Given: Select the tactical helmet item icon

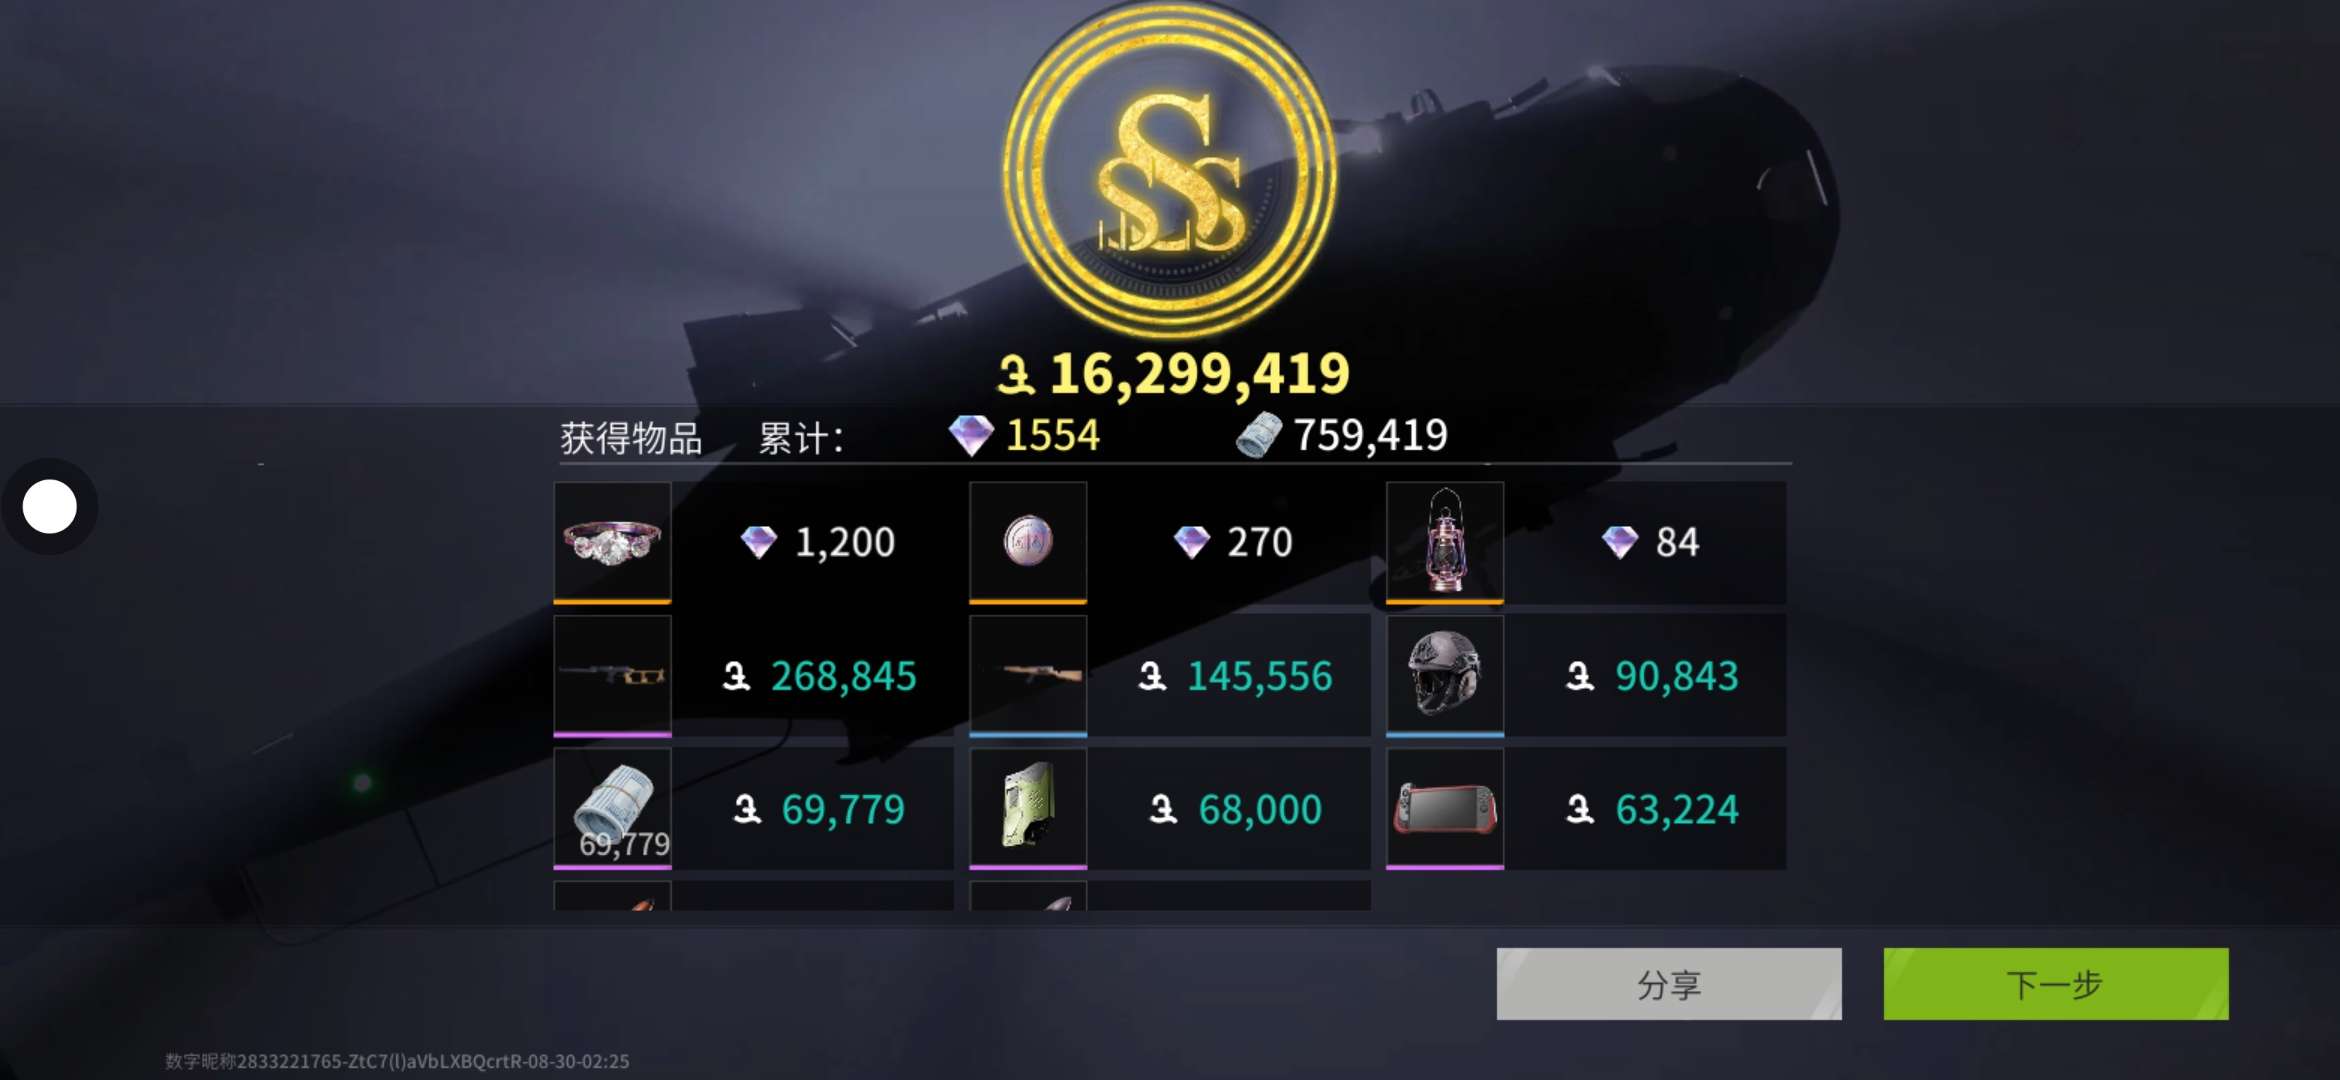Looking at the screenshot, I should (x=1445, y=675).
